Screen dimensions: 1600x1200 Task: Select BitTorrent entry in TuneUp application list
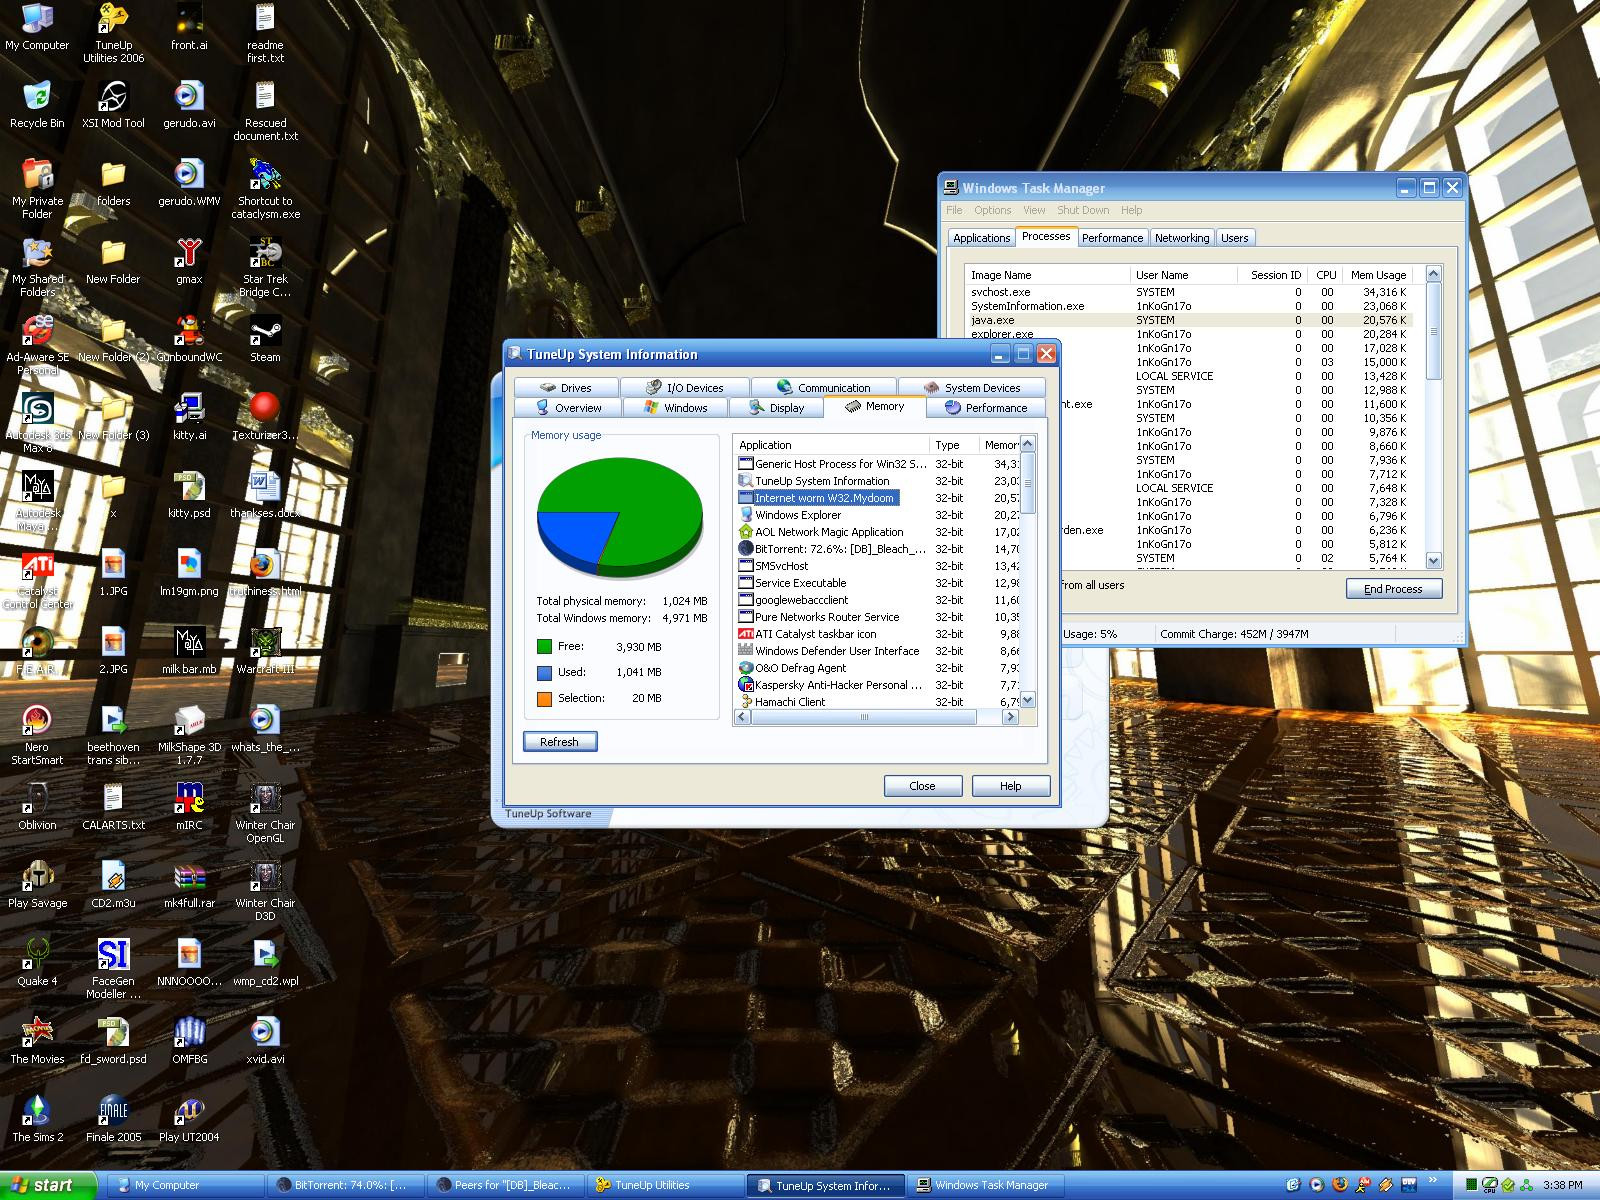tap(832, 549)
